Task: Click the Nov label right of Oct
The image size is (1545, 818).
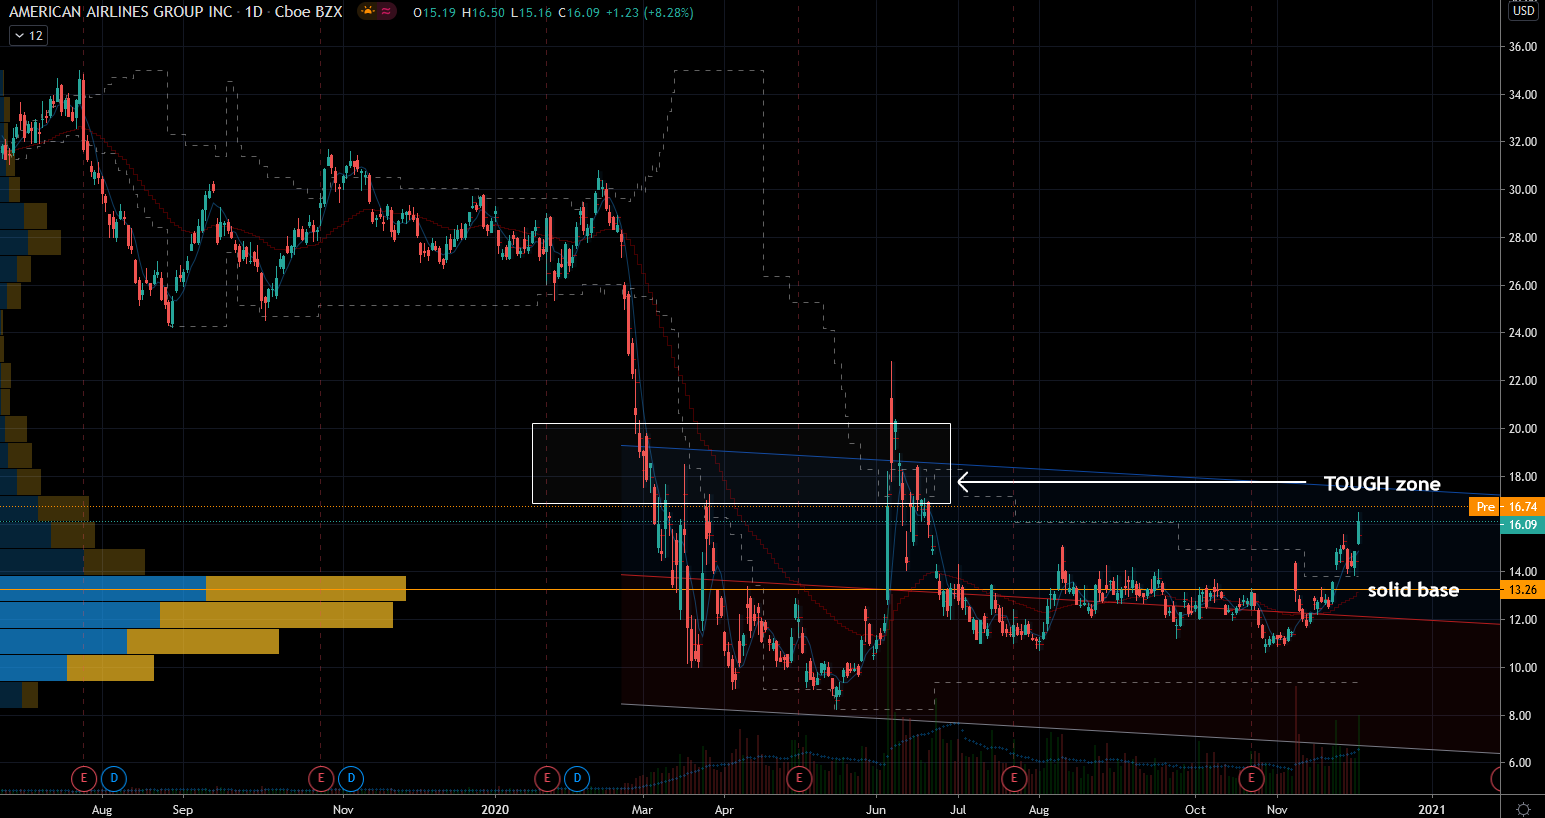Action: [x=1277, y=810]
